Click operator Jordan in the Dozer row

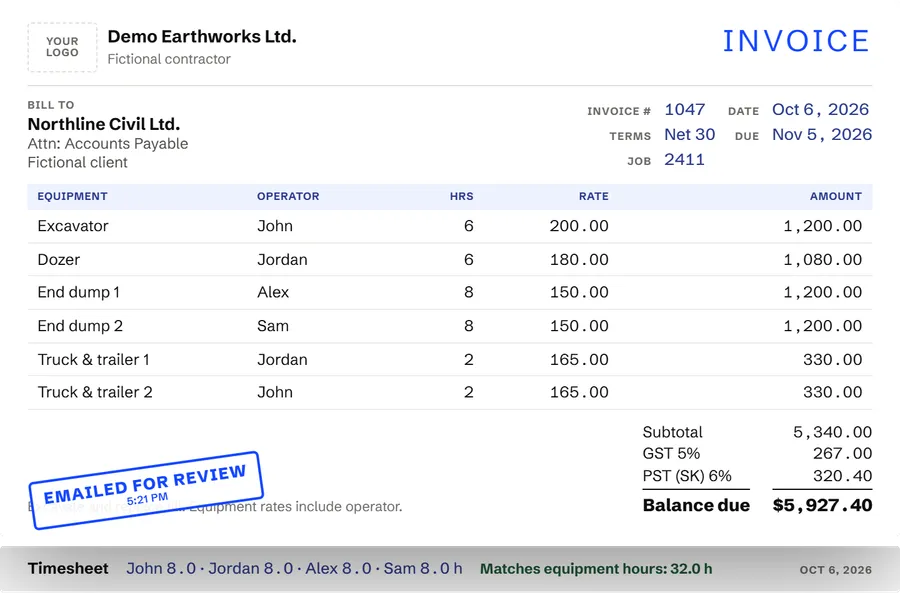click(282, 259)
